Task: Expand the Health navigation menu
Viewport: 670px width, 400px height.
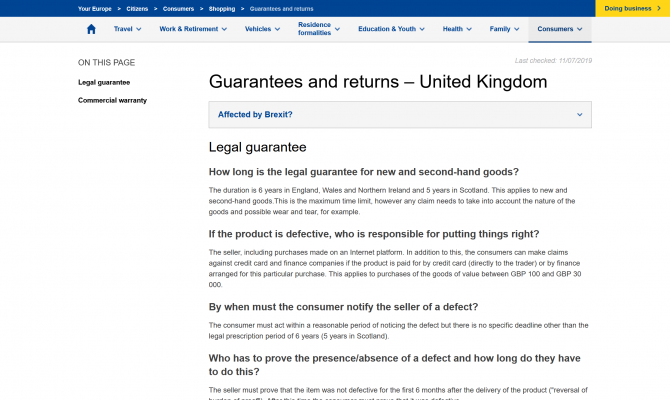Action: pyautogui.click(x=457, y=29)
